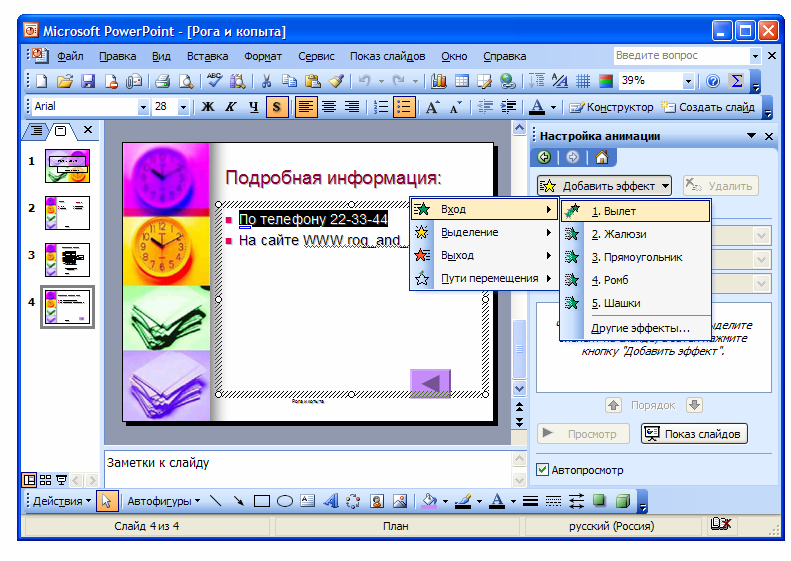Toggle text shadow S button

[276, 107]
